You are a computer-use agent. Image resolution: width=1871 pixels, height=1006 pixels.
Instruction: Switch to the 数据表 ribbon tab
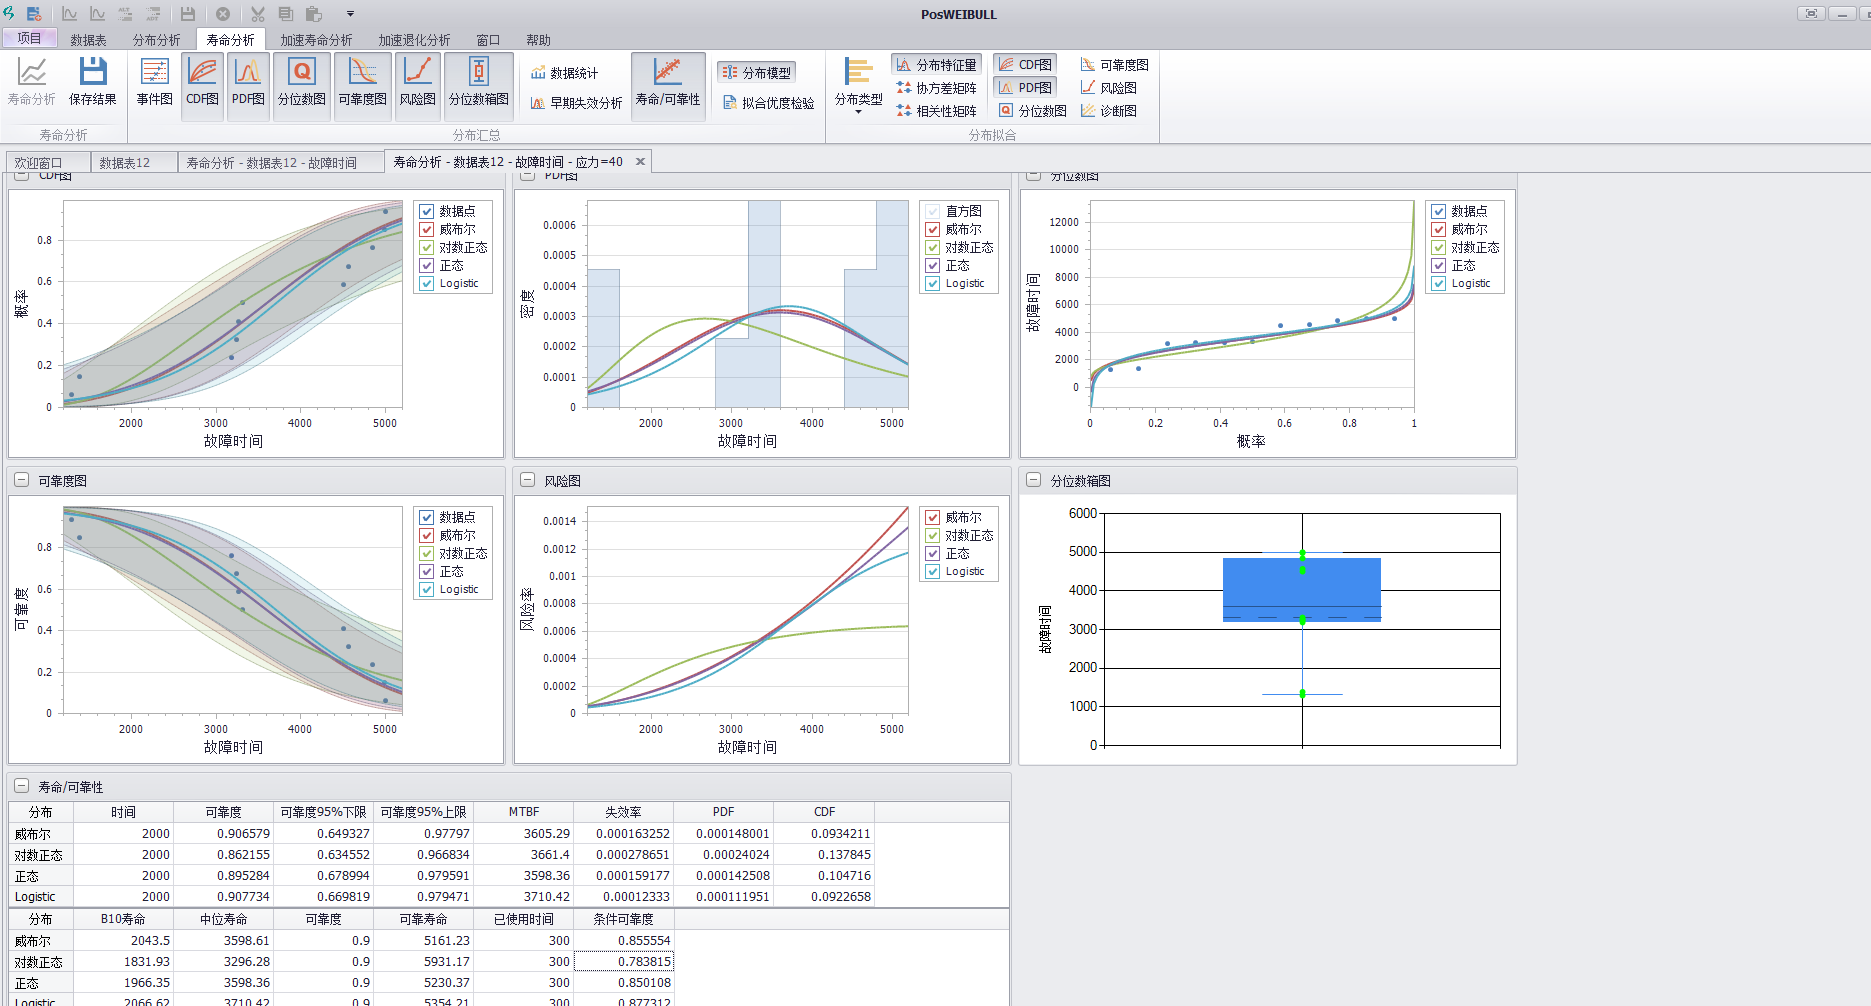pos(88,40)
